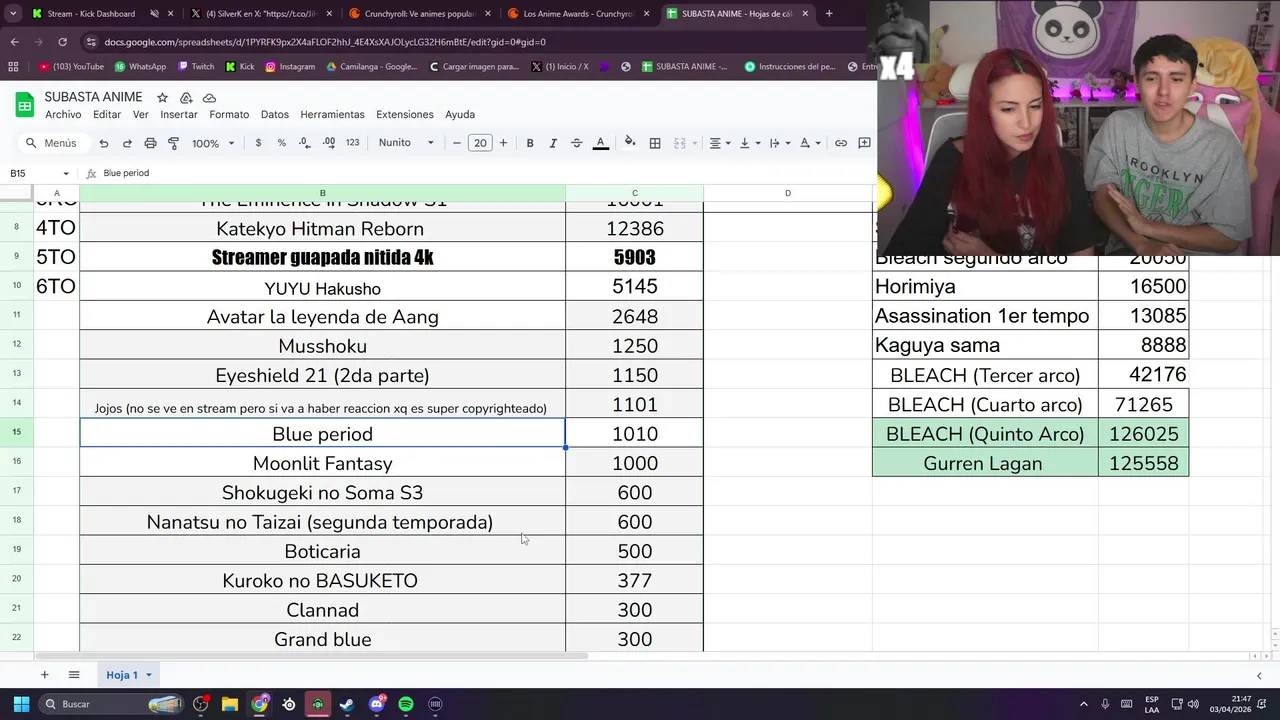This screenshot has width=1280, height=720.
Task: Open the Herramientas menu
Action: 332,114
